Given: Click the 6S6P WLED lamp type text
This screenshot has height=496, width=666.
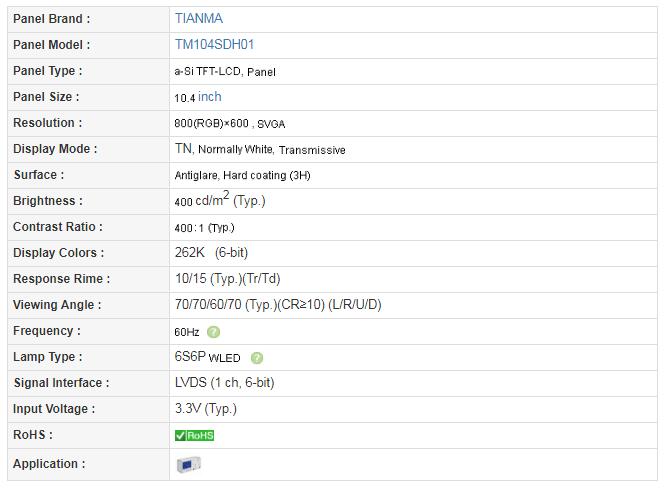Looking at the screenshot, I should (x=207, y=357).
